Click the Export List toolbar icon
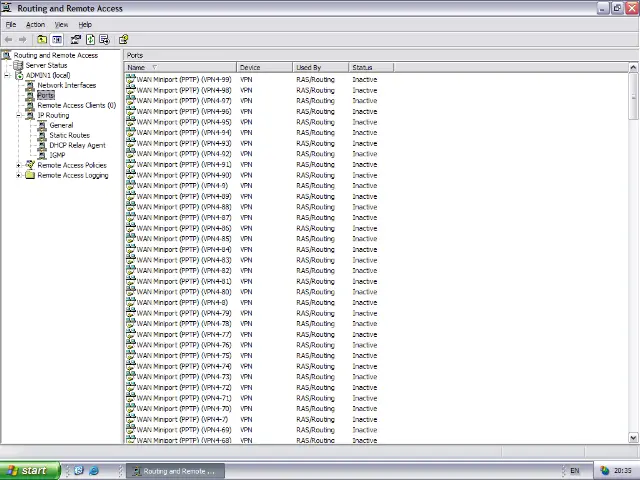 (x=104, y=40)
